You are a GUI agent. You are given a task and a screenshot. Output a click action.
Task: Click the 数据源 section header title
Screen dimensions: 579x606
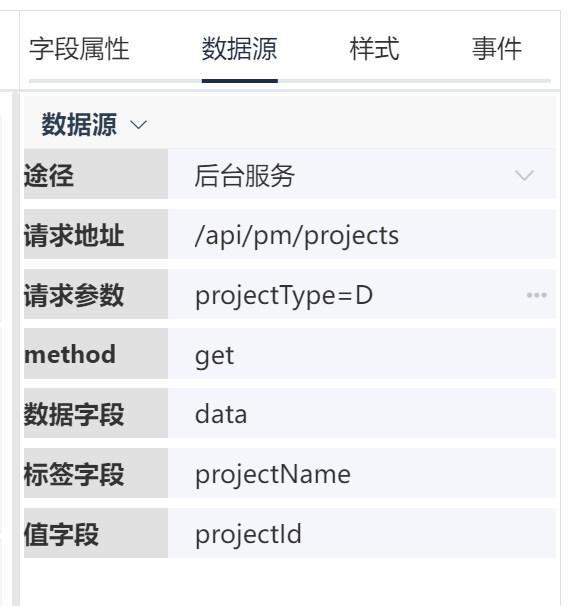79,124
